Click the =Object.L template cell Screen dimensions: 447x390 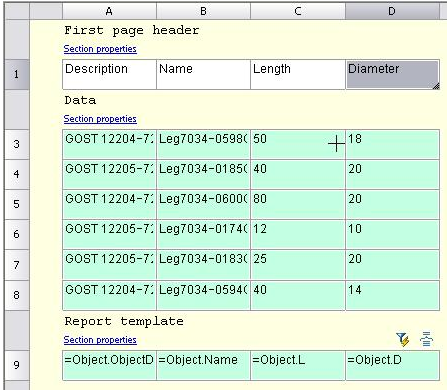(x=298, y=365)
